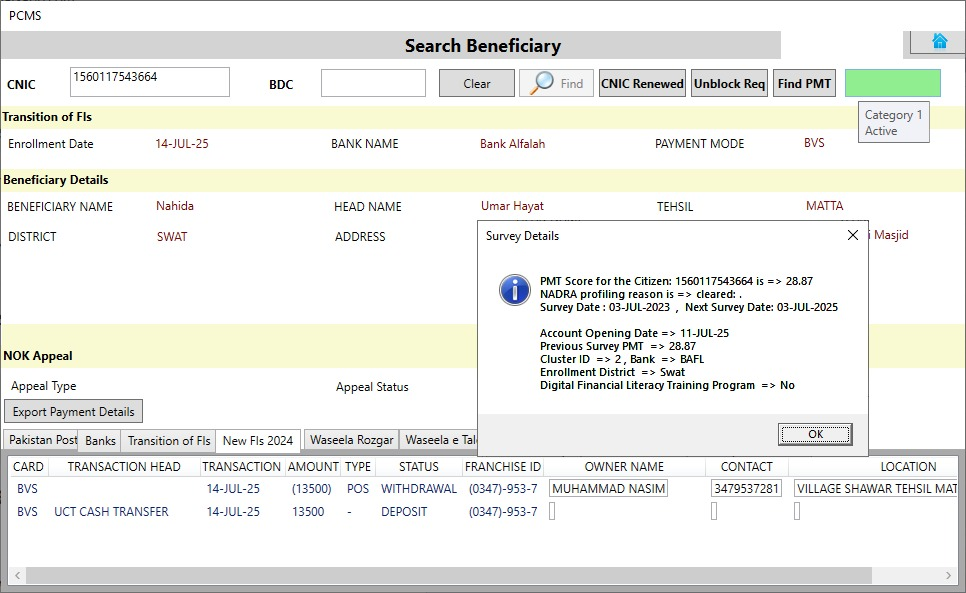Click the POS type cell
Image resolution: width=966 pixels, height=593 pixels.
[x=358, y=488]
